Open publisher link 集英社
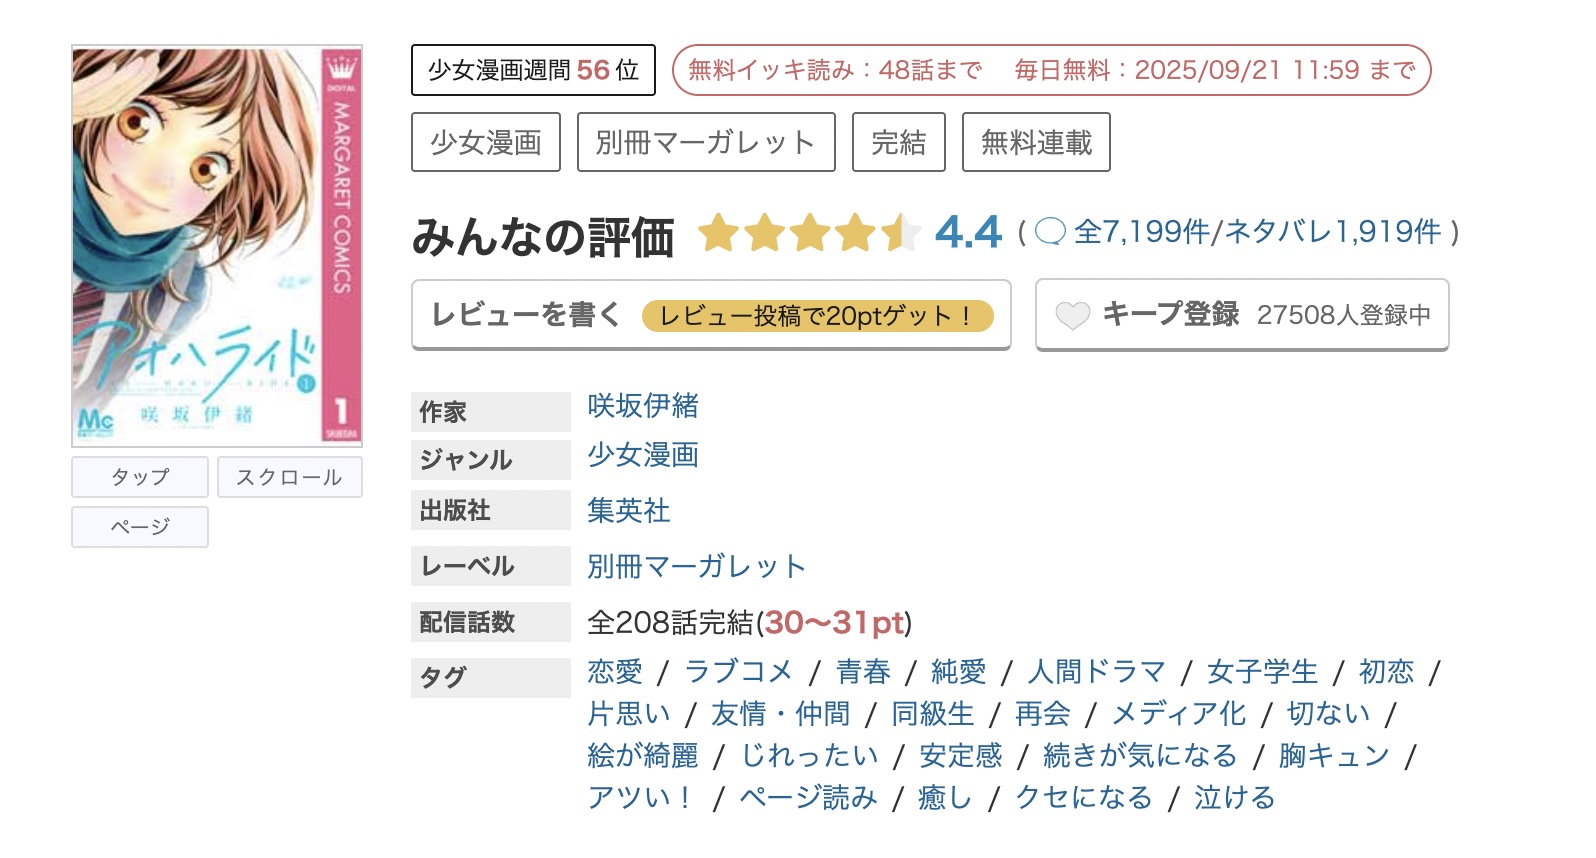Viewport: 1596px width, 858px height. (628, 511)
